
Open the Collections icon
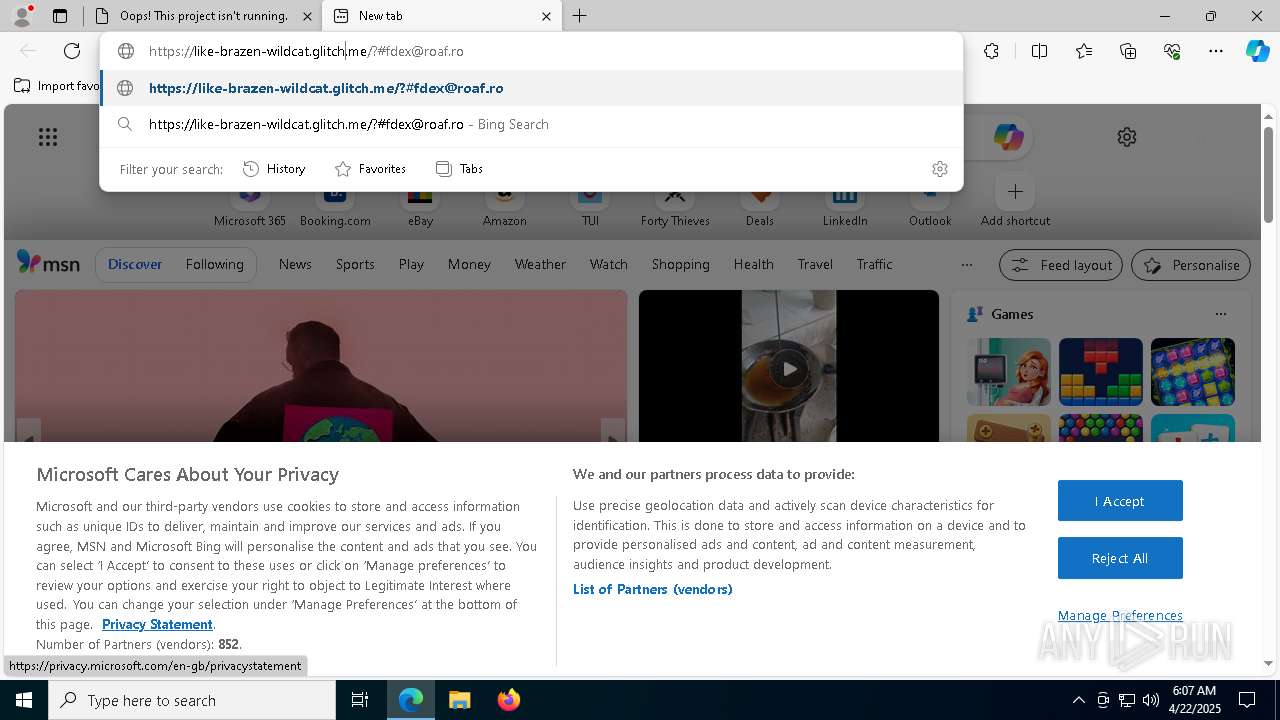pyautogui.click(x=1128, y=51)
